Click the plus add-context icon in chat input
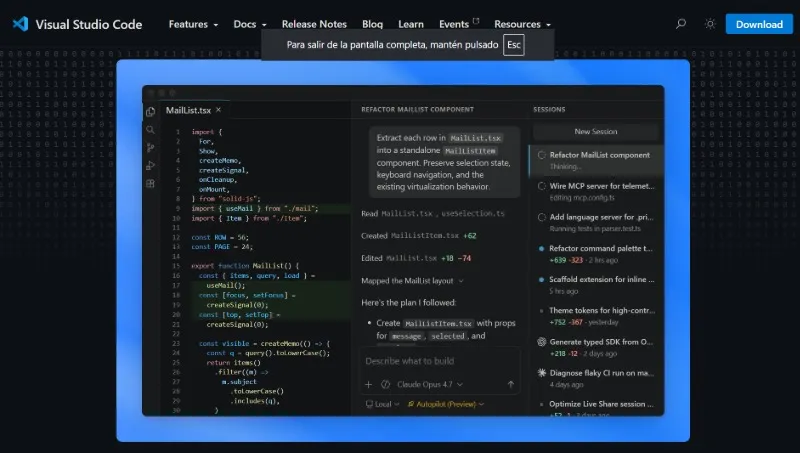The height and width of the screenshot is (453, 800). (x=368, y=385)
